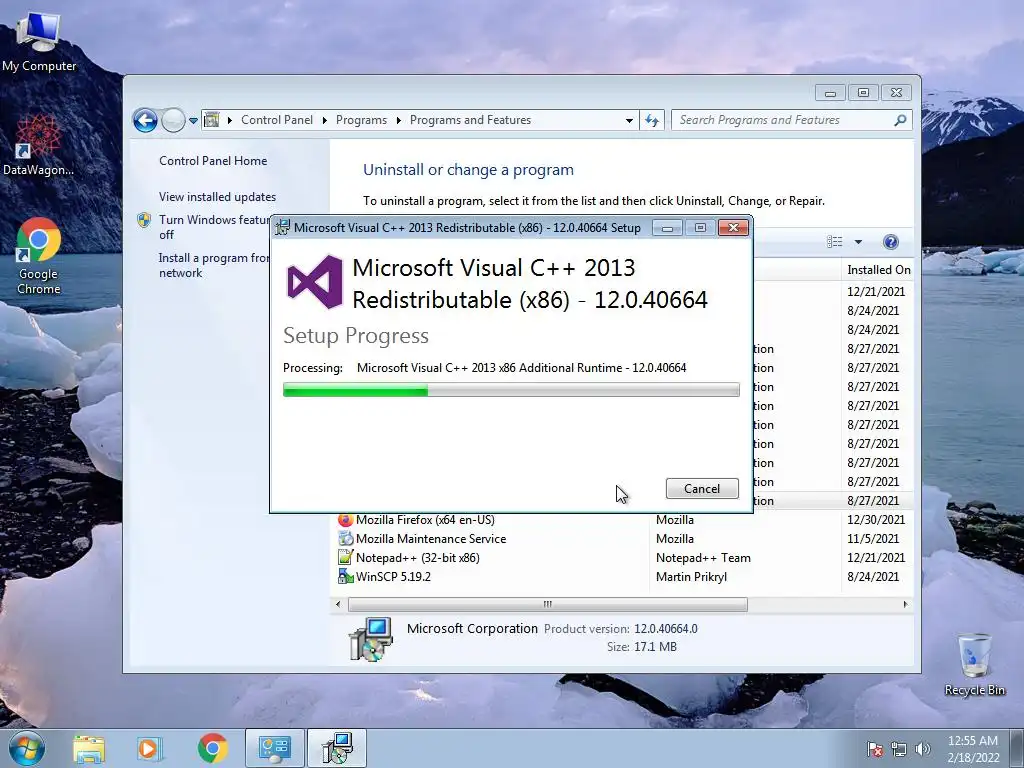Open Install a program from network link

click(214, 265)
